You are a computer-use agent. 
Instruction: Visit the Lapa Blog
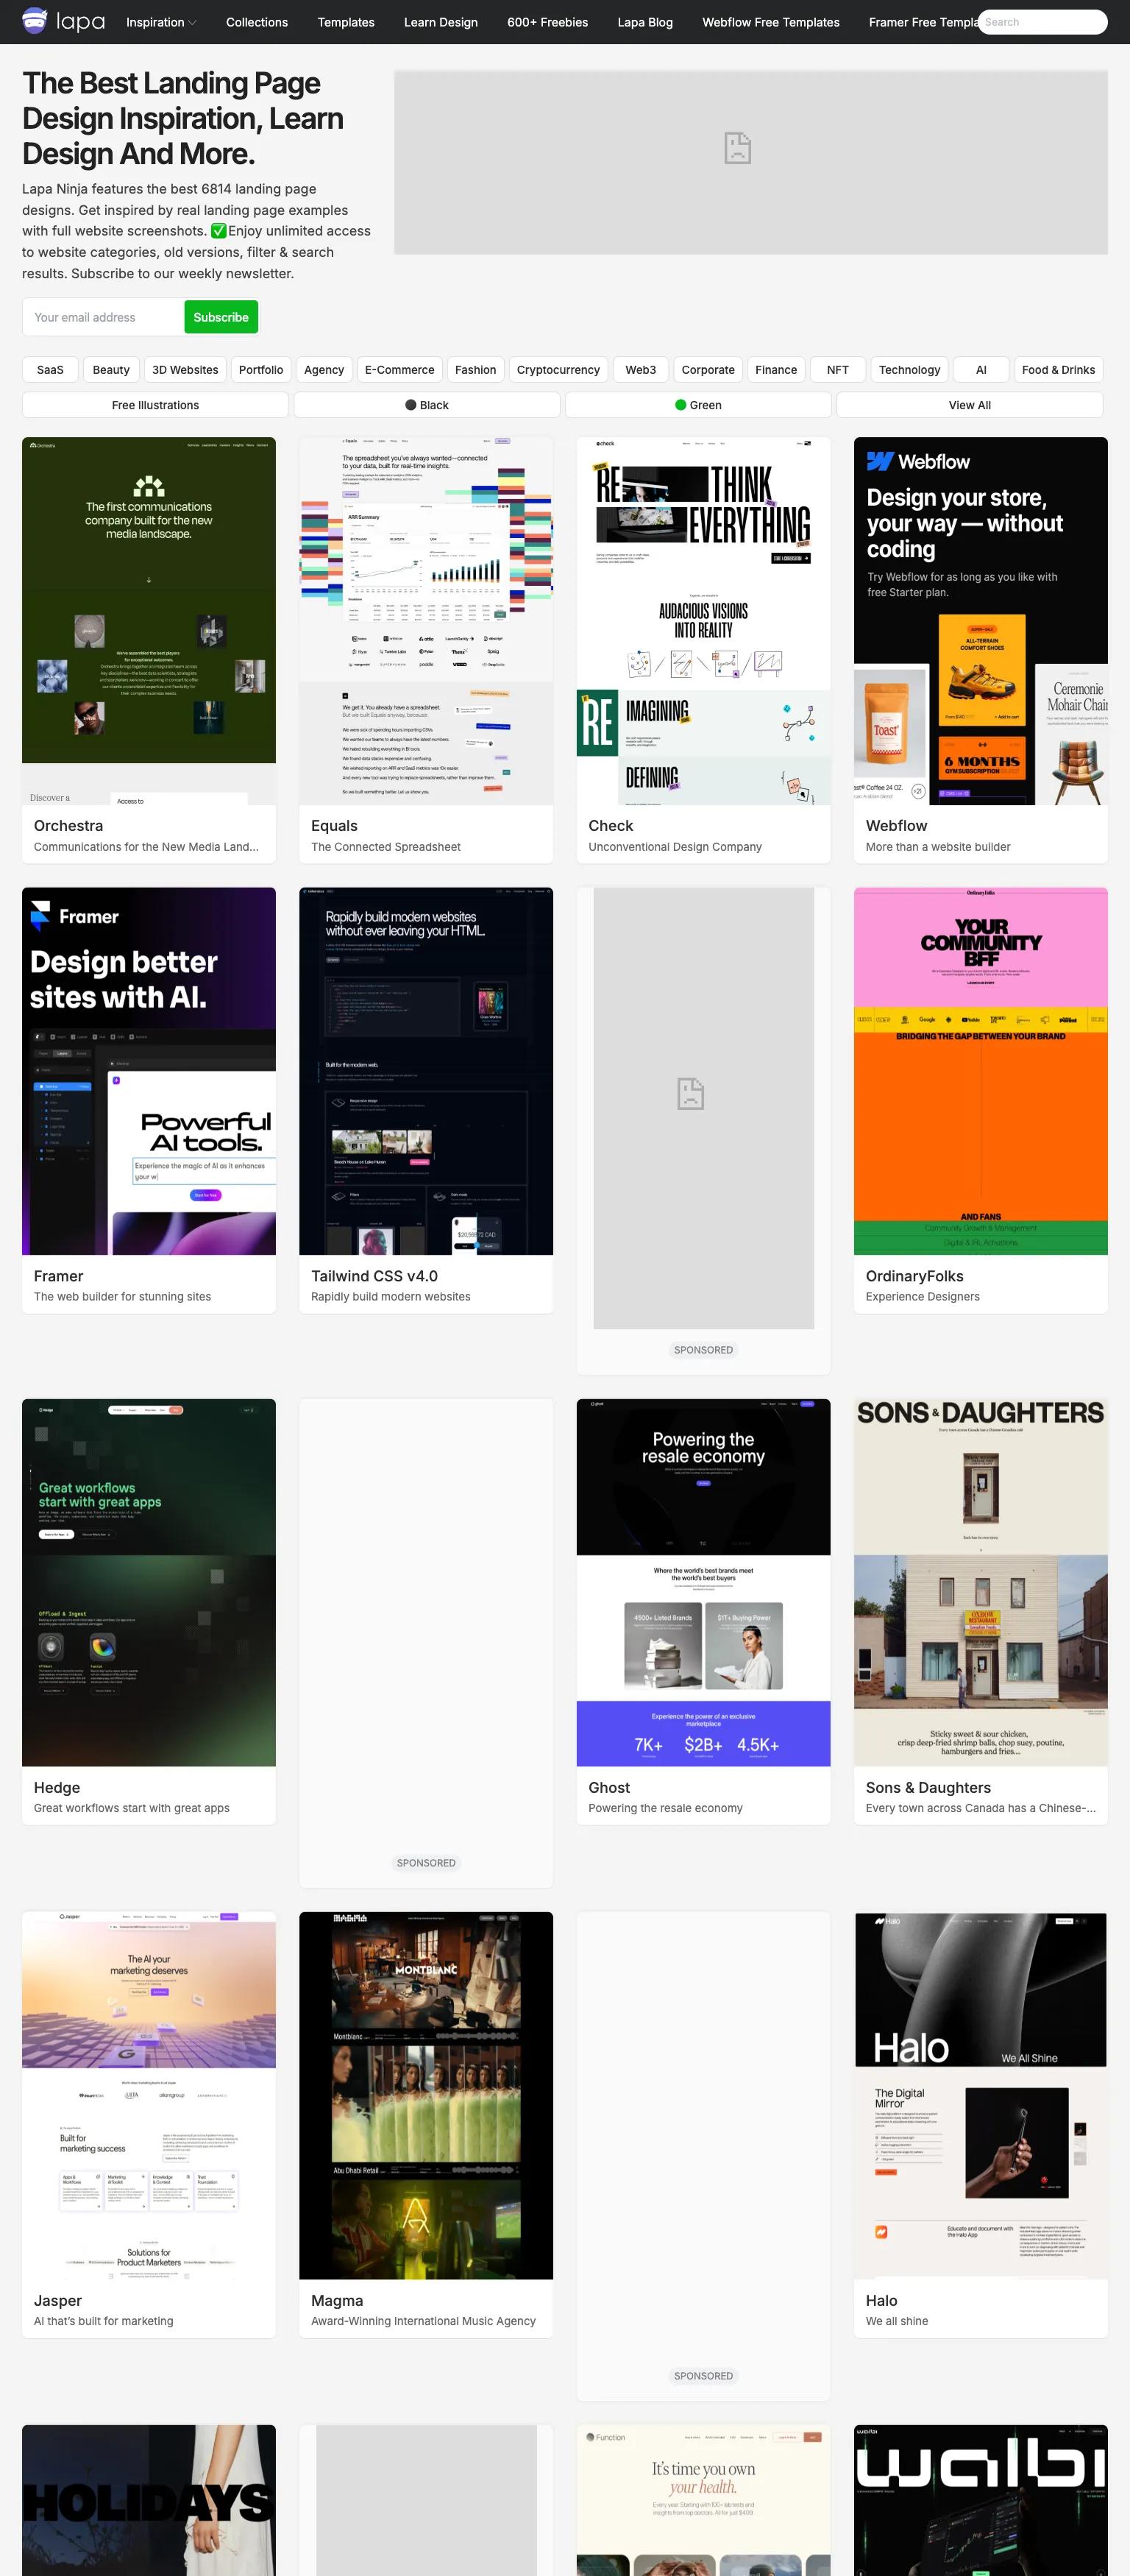click(x=645, y=22)
